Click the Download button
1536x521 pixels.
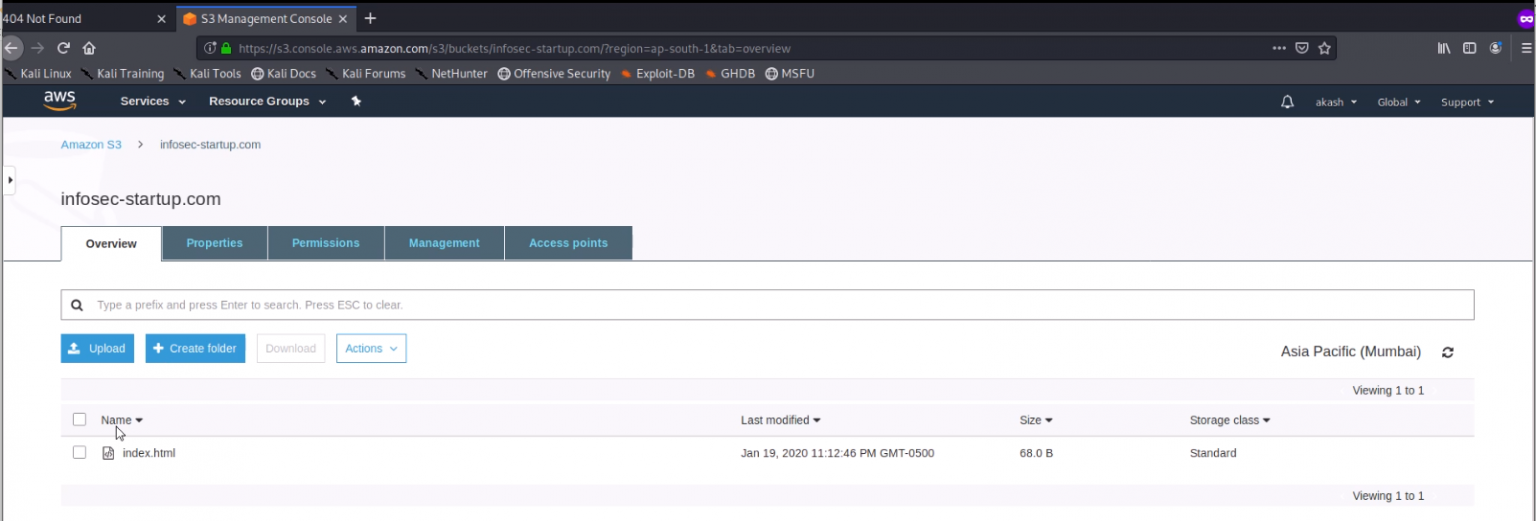click(291, 348)
